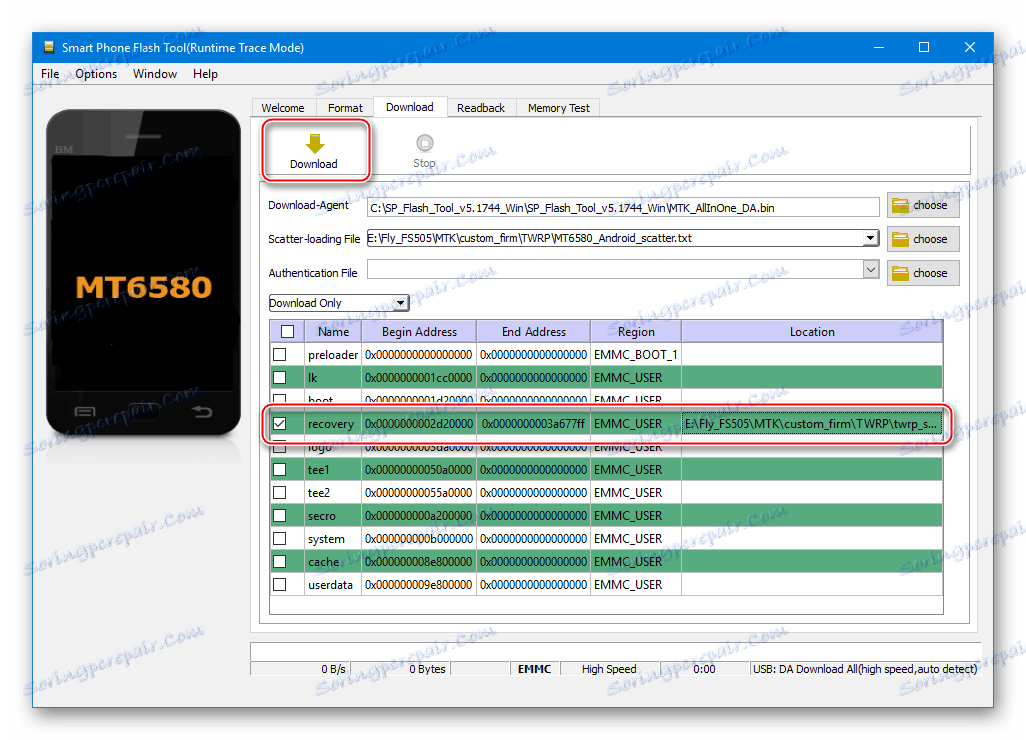Open the Help menu

point(205,74)
